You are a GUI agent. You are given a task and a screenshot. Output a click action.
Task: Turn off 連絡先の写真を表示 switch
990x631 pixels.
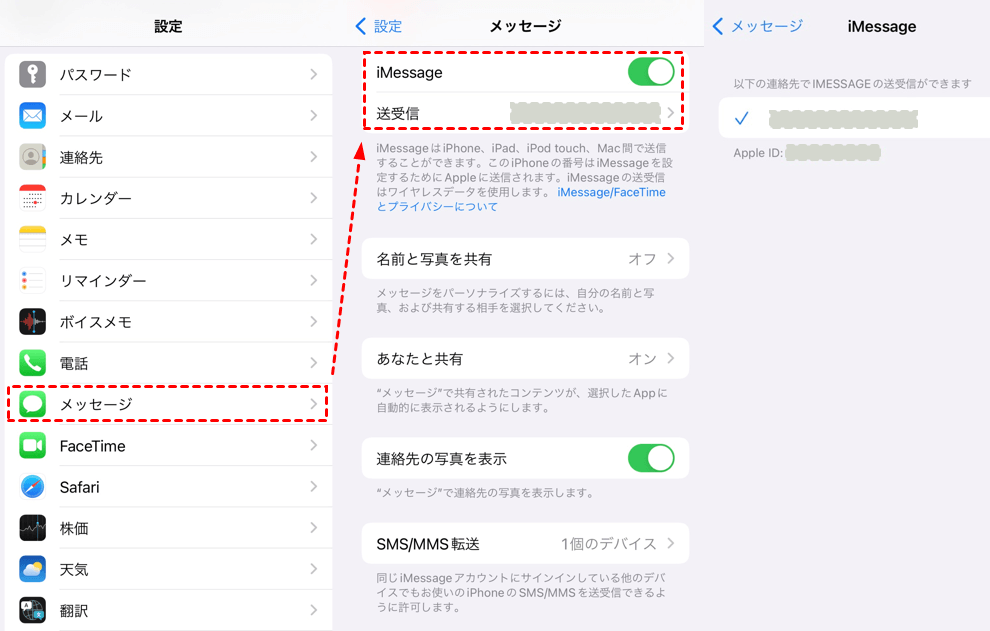pyautogui.click(x=650, y=458)
